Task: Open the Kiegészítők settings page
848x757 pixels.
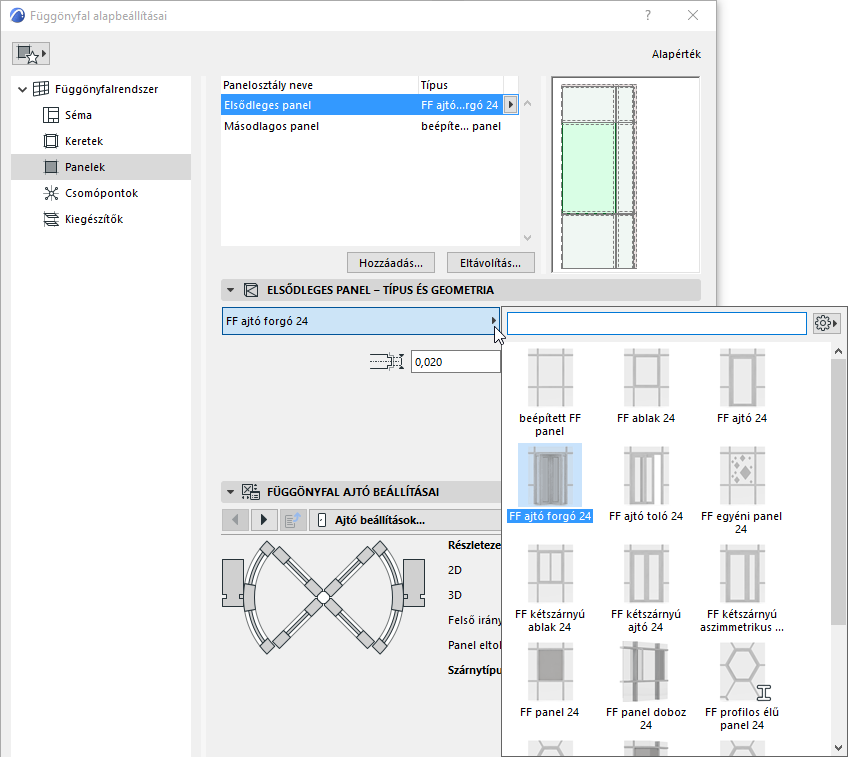Action: point(94,219)
